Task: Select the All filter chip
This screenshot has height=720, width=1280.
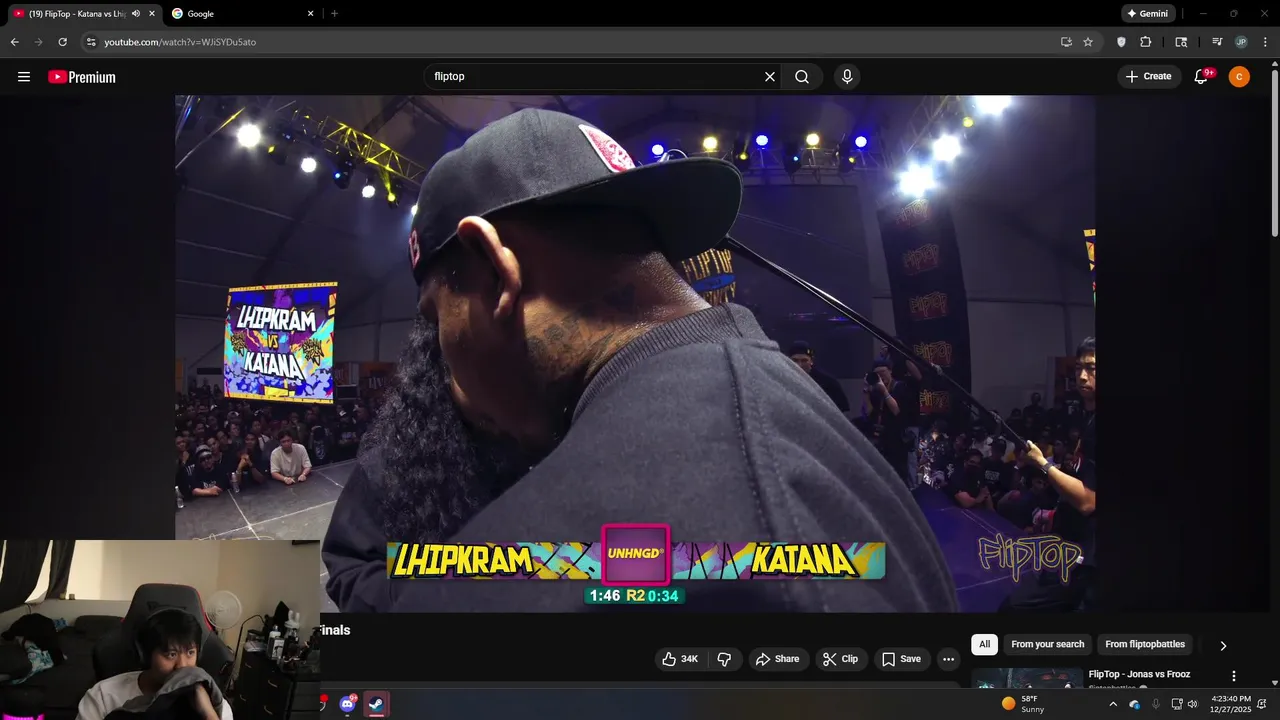Action: (x=984, y=644)
